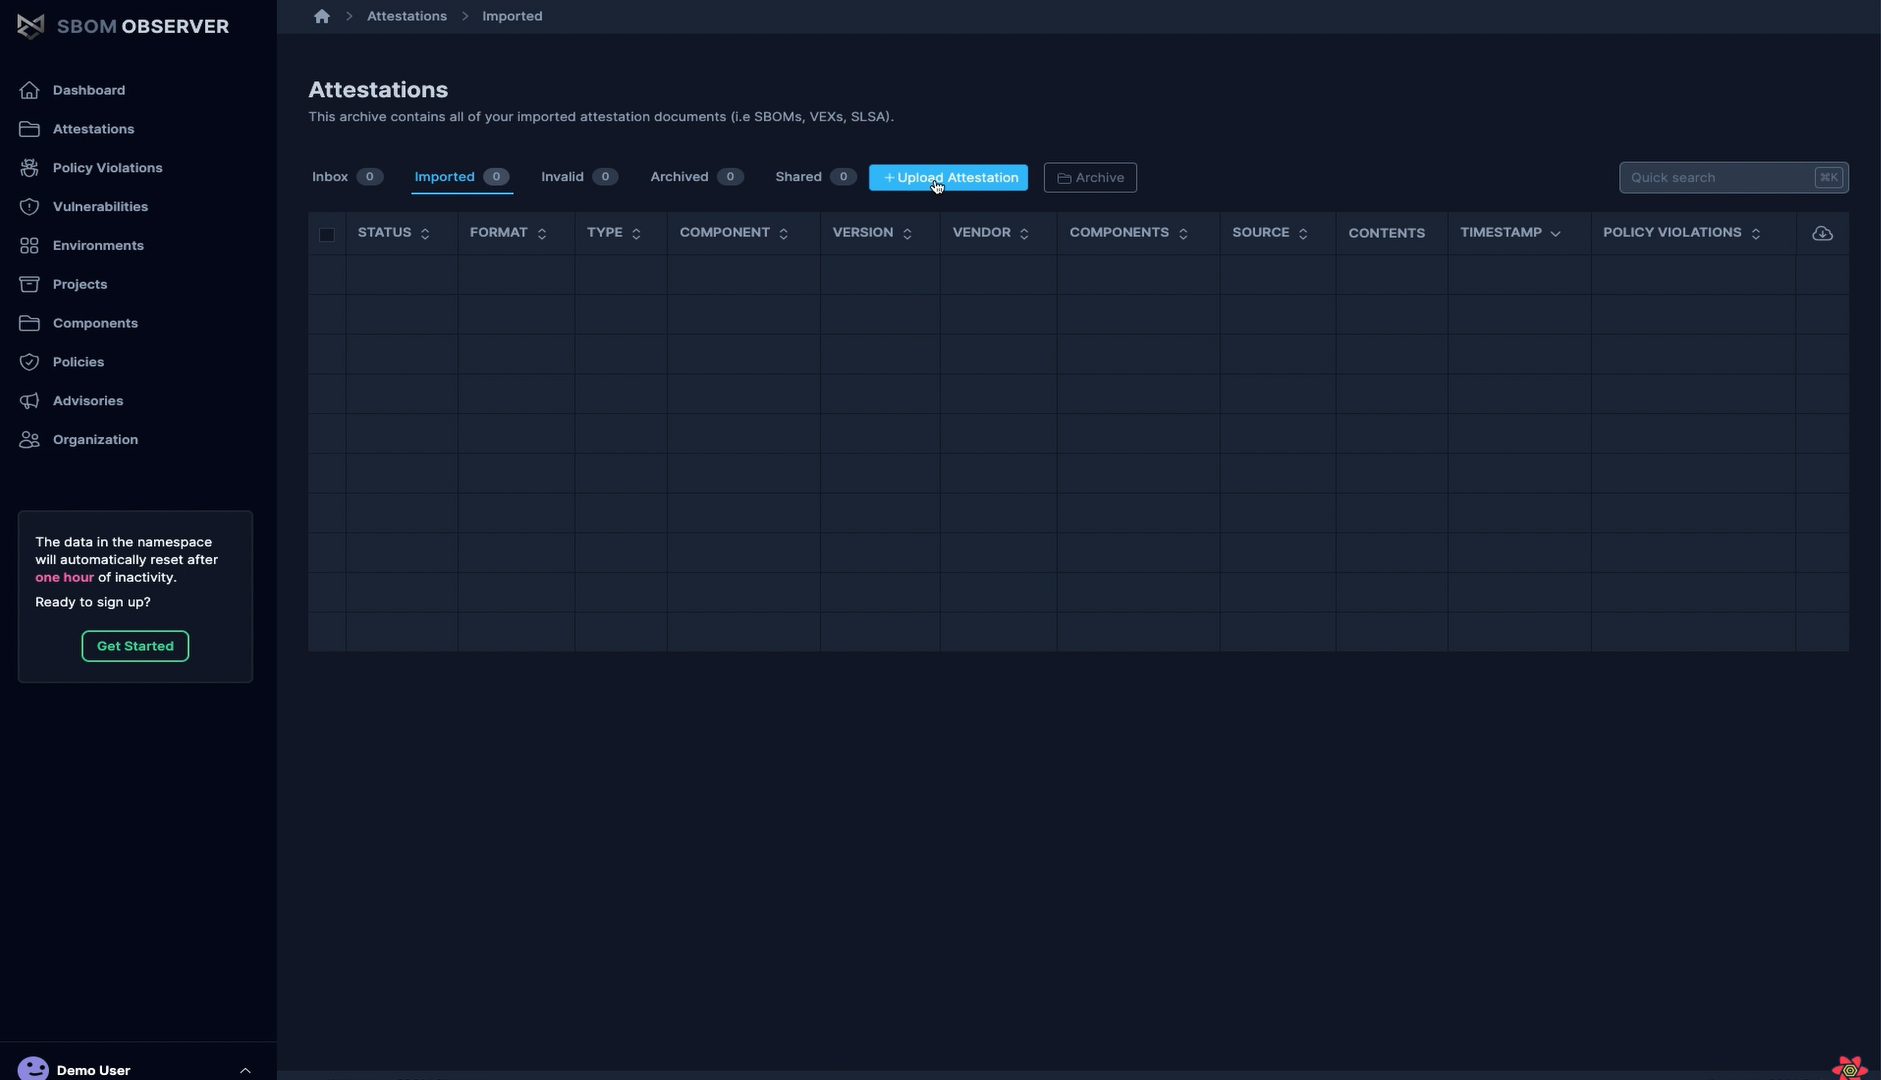Click the Dashboard home icon in sidebar
1881x1080 pixels.
click(29, 90)
